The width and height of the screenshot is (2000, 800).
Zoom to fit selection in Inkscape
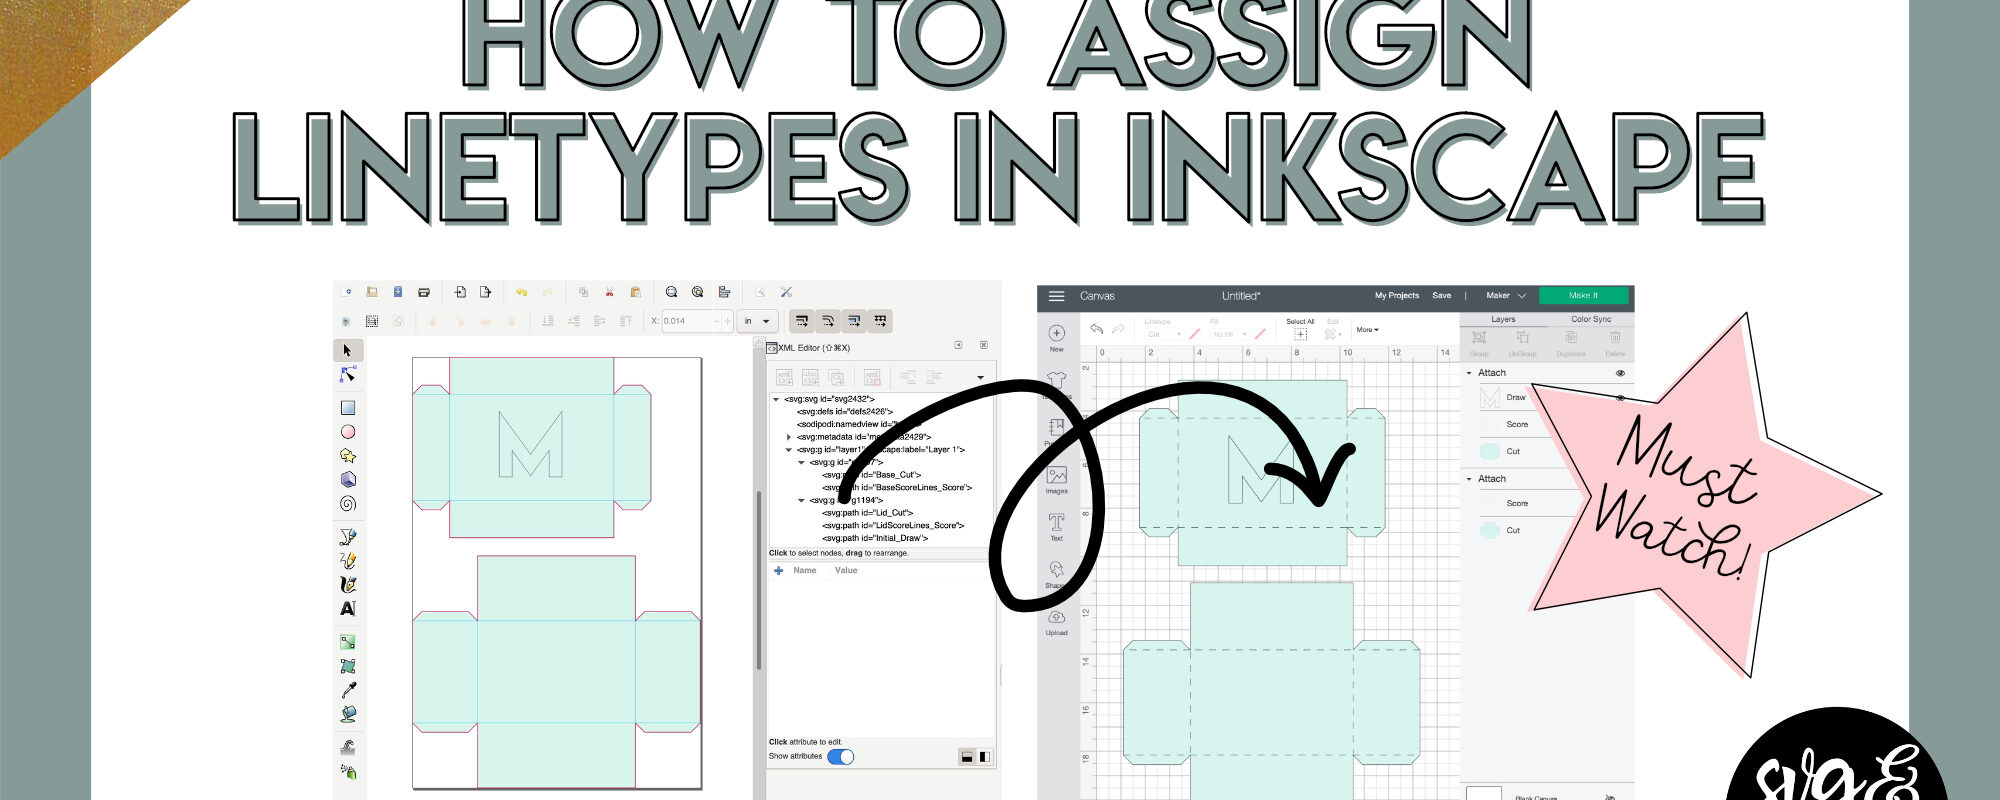click(671, 292)
